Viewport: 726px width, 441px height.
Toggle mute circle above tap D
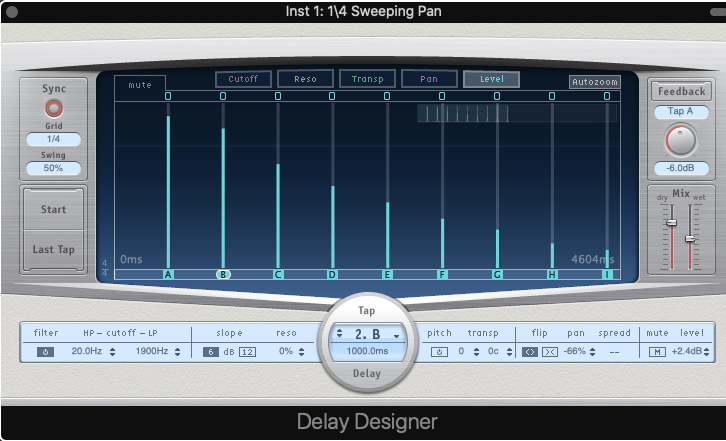click(x=332, y=96)
